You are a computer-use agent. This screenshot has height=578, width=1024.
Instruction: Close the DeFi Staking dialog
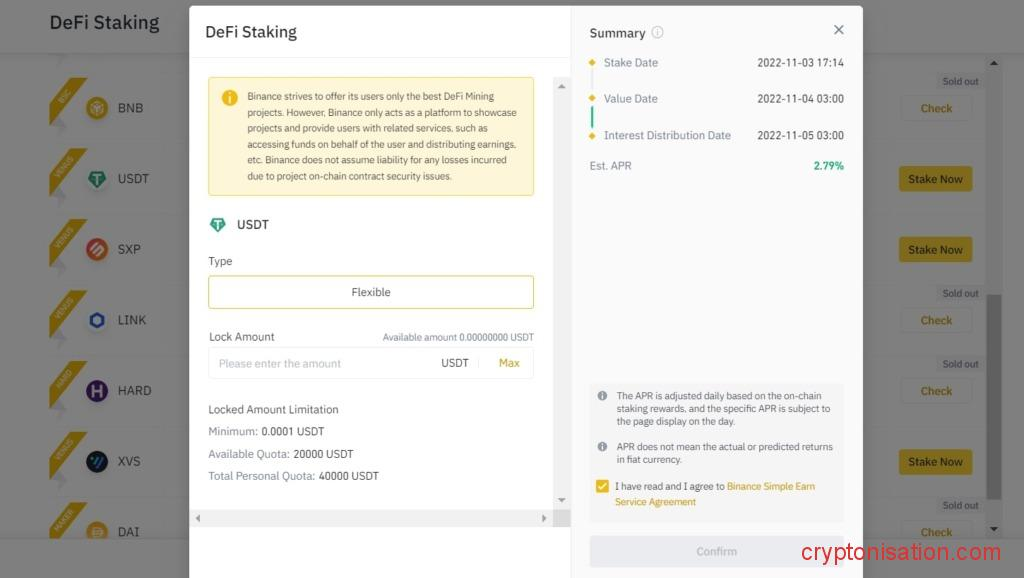point(838,30)
